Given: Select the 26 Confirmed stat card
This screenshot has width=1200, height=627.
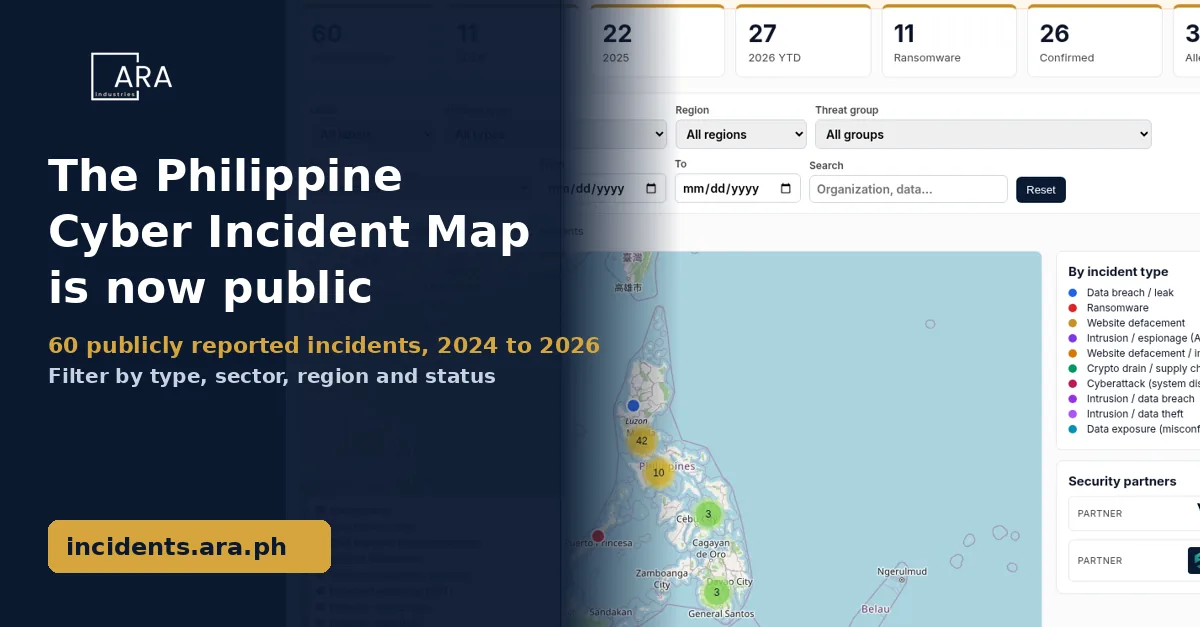Looking at the screenshot, I should (1095, 41).
